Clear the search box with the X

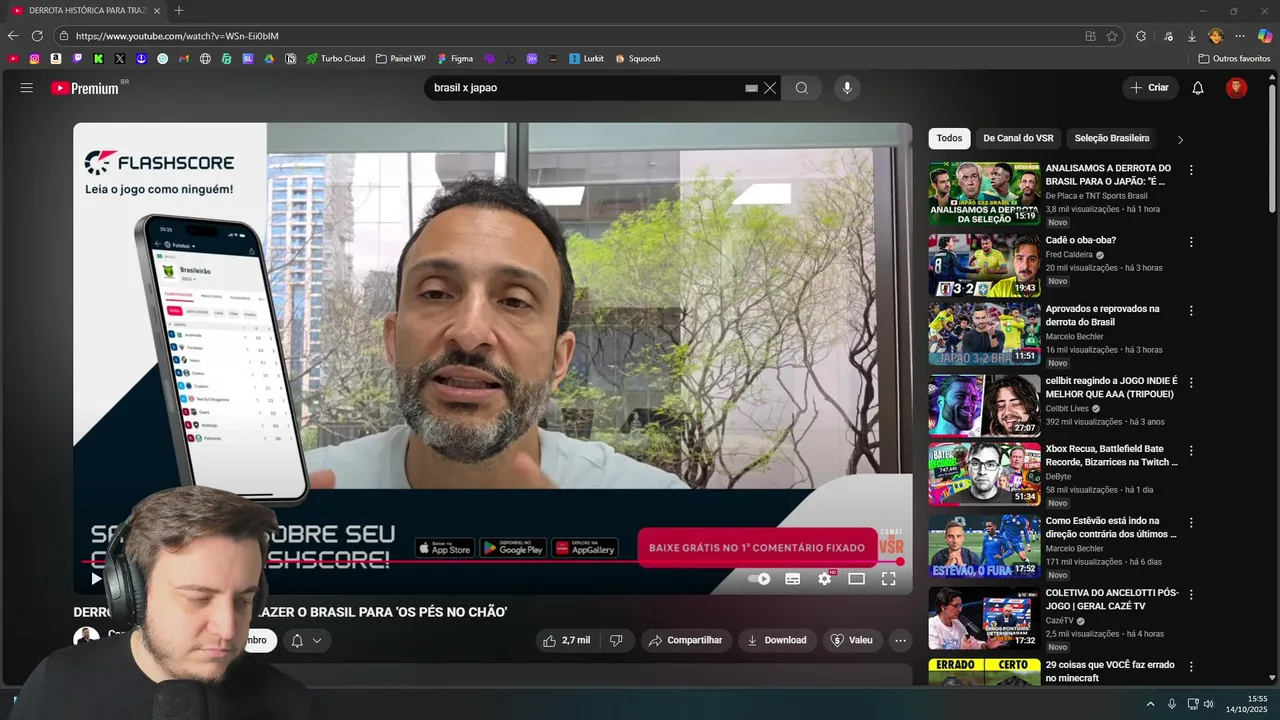click(x=770, y=88)
